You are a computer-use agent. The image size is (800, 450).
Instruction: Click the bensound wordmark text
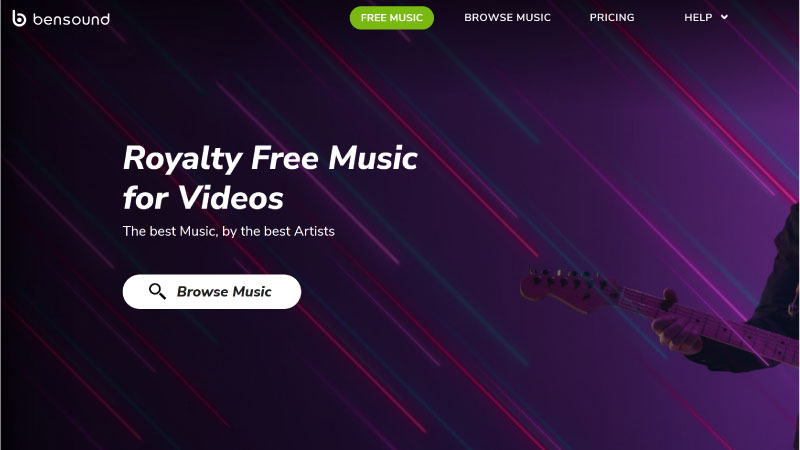(x=71, y=19)
